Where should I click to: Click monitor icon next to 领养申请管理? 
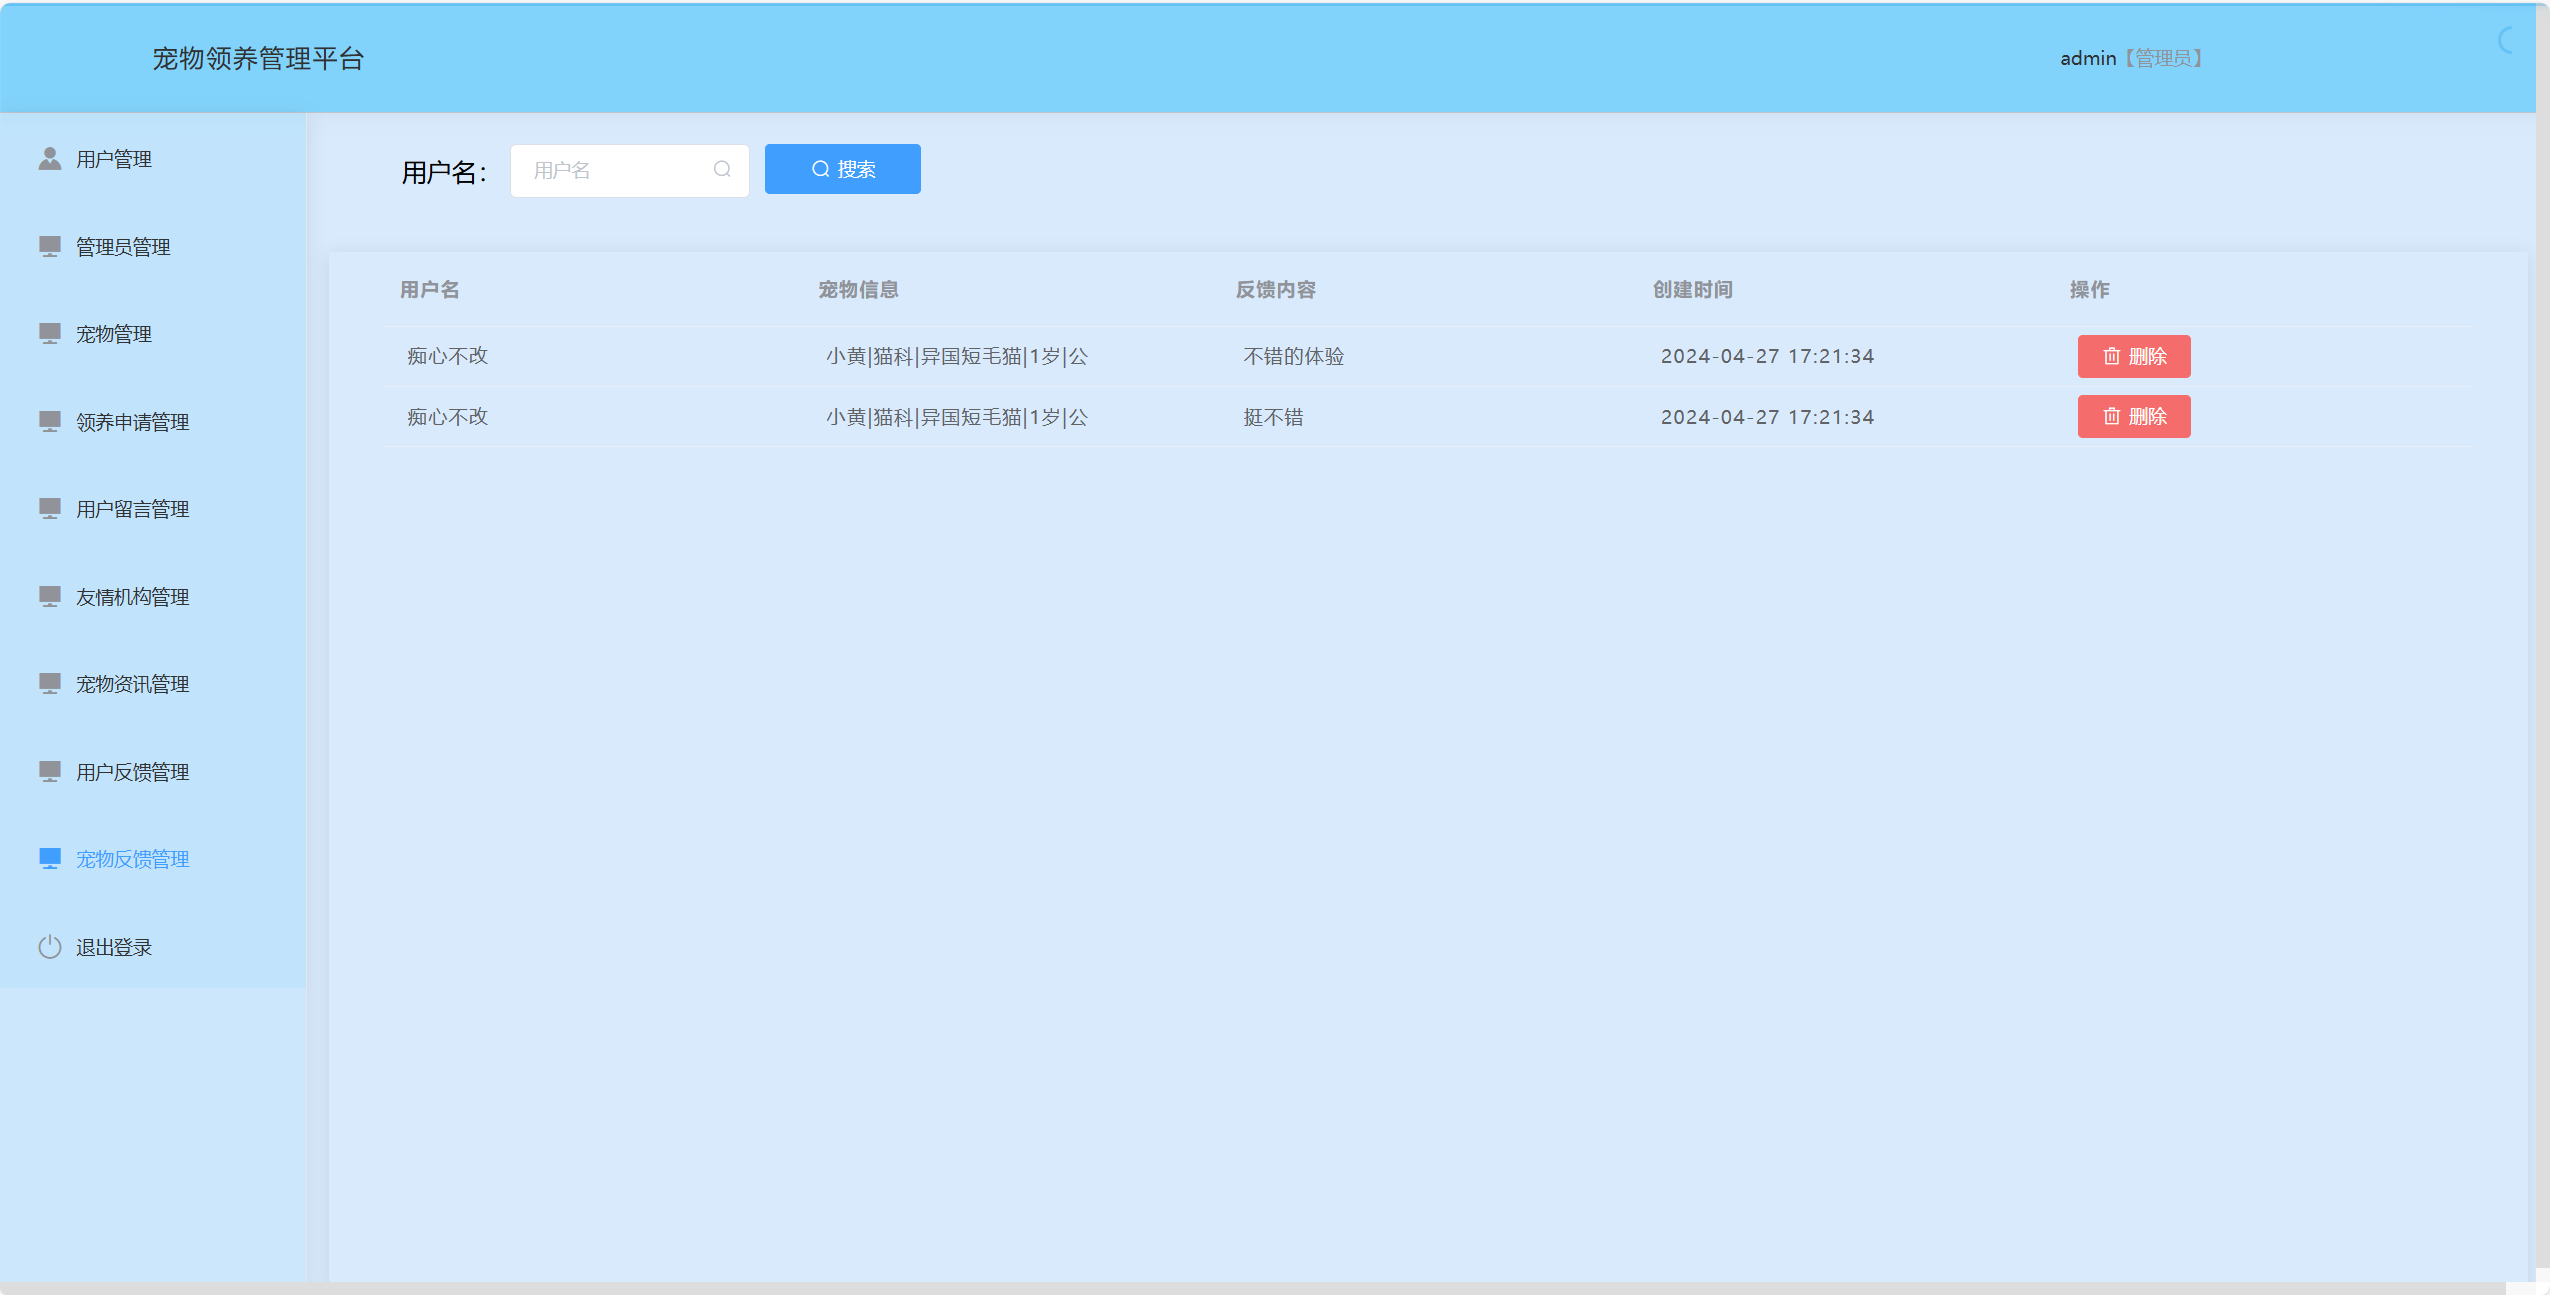click(50, 421)
